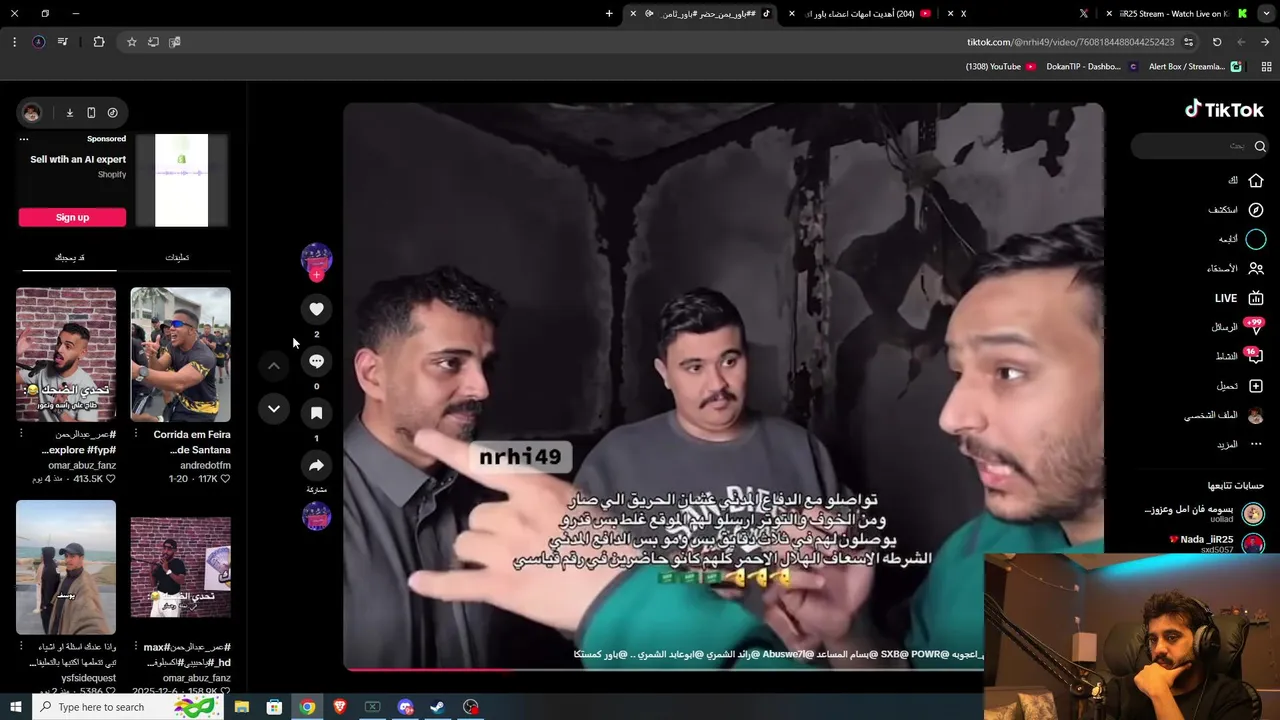Open the omar_abuz_fanz 158.9K video thumbnail
The height and width of the screenshot is (720, 1280).
tap(180, 567)
